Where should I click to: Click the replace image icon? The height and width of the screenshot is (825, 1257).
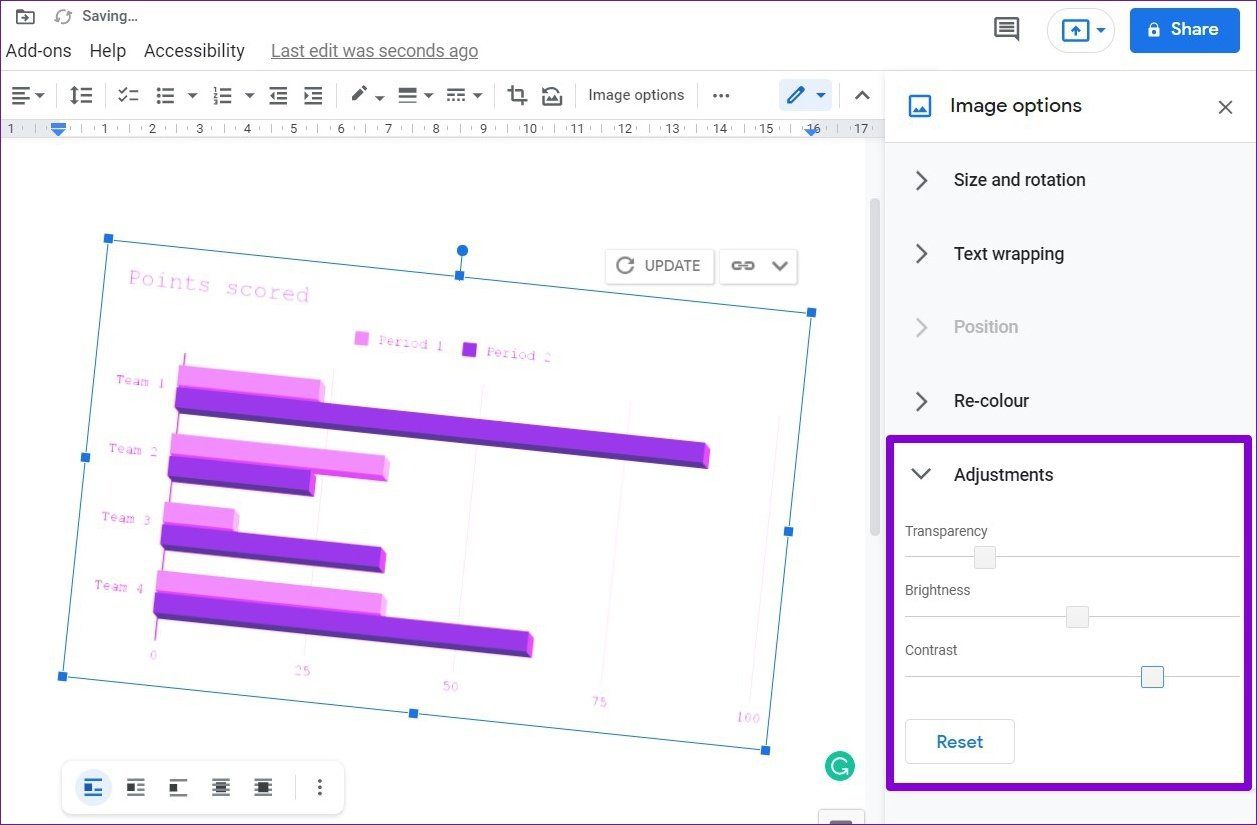click(552, 95)
